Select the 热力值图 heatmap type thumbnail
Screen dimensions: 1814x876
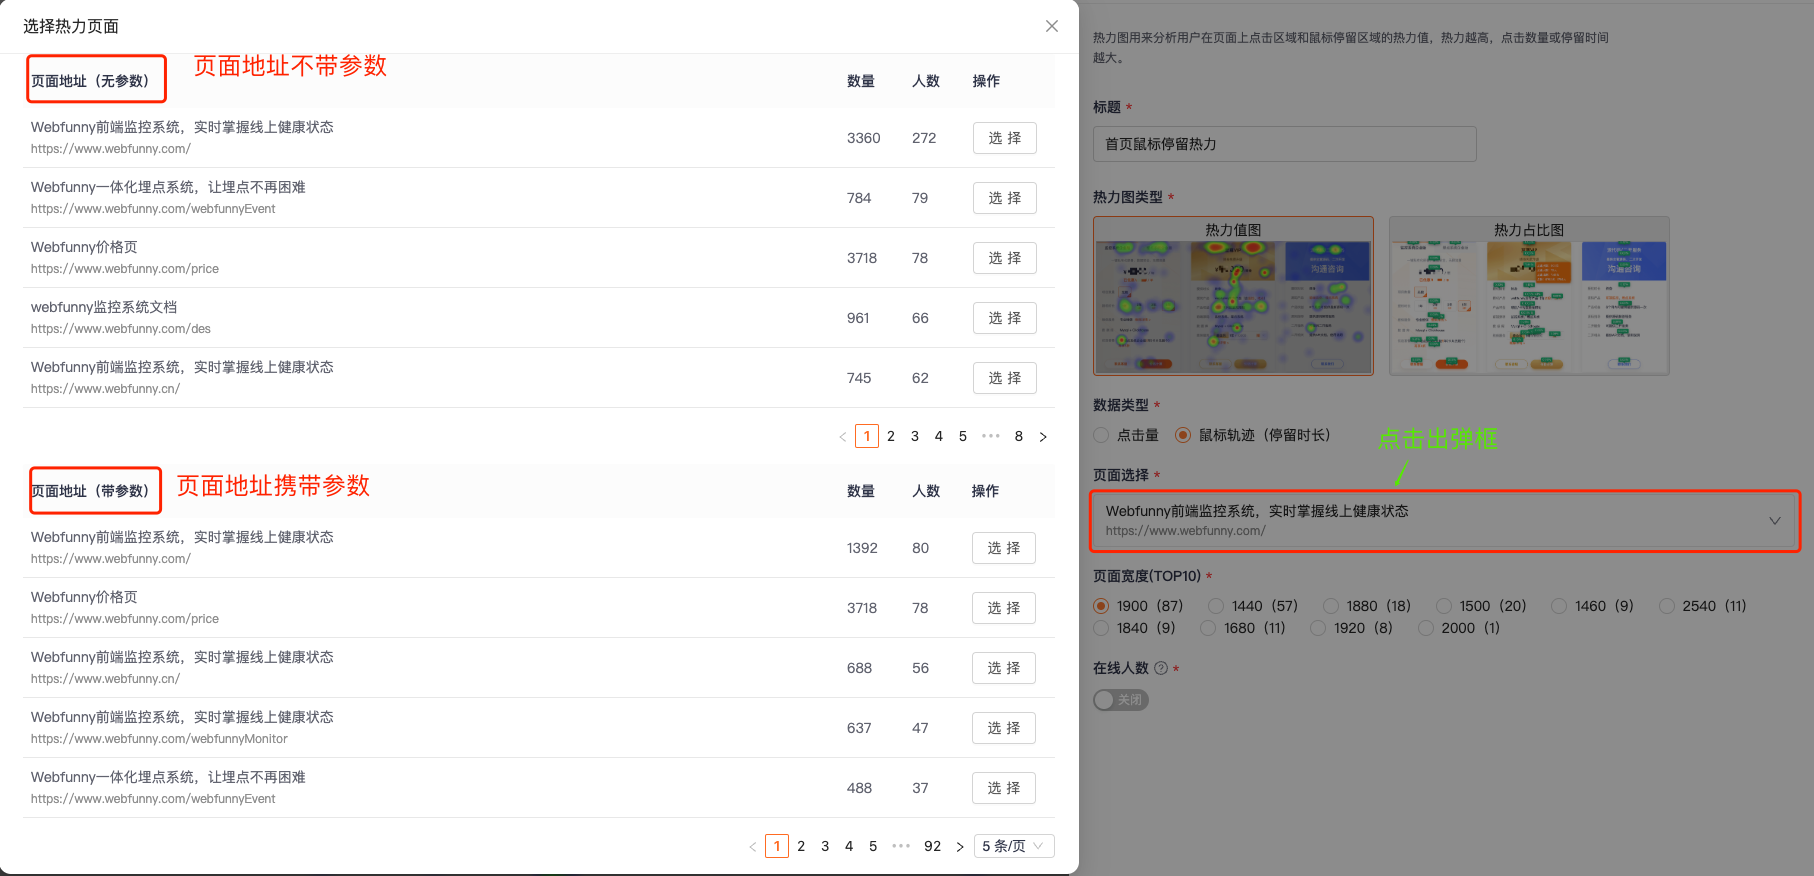(1233, 296)
